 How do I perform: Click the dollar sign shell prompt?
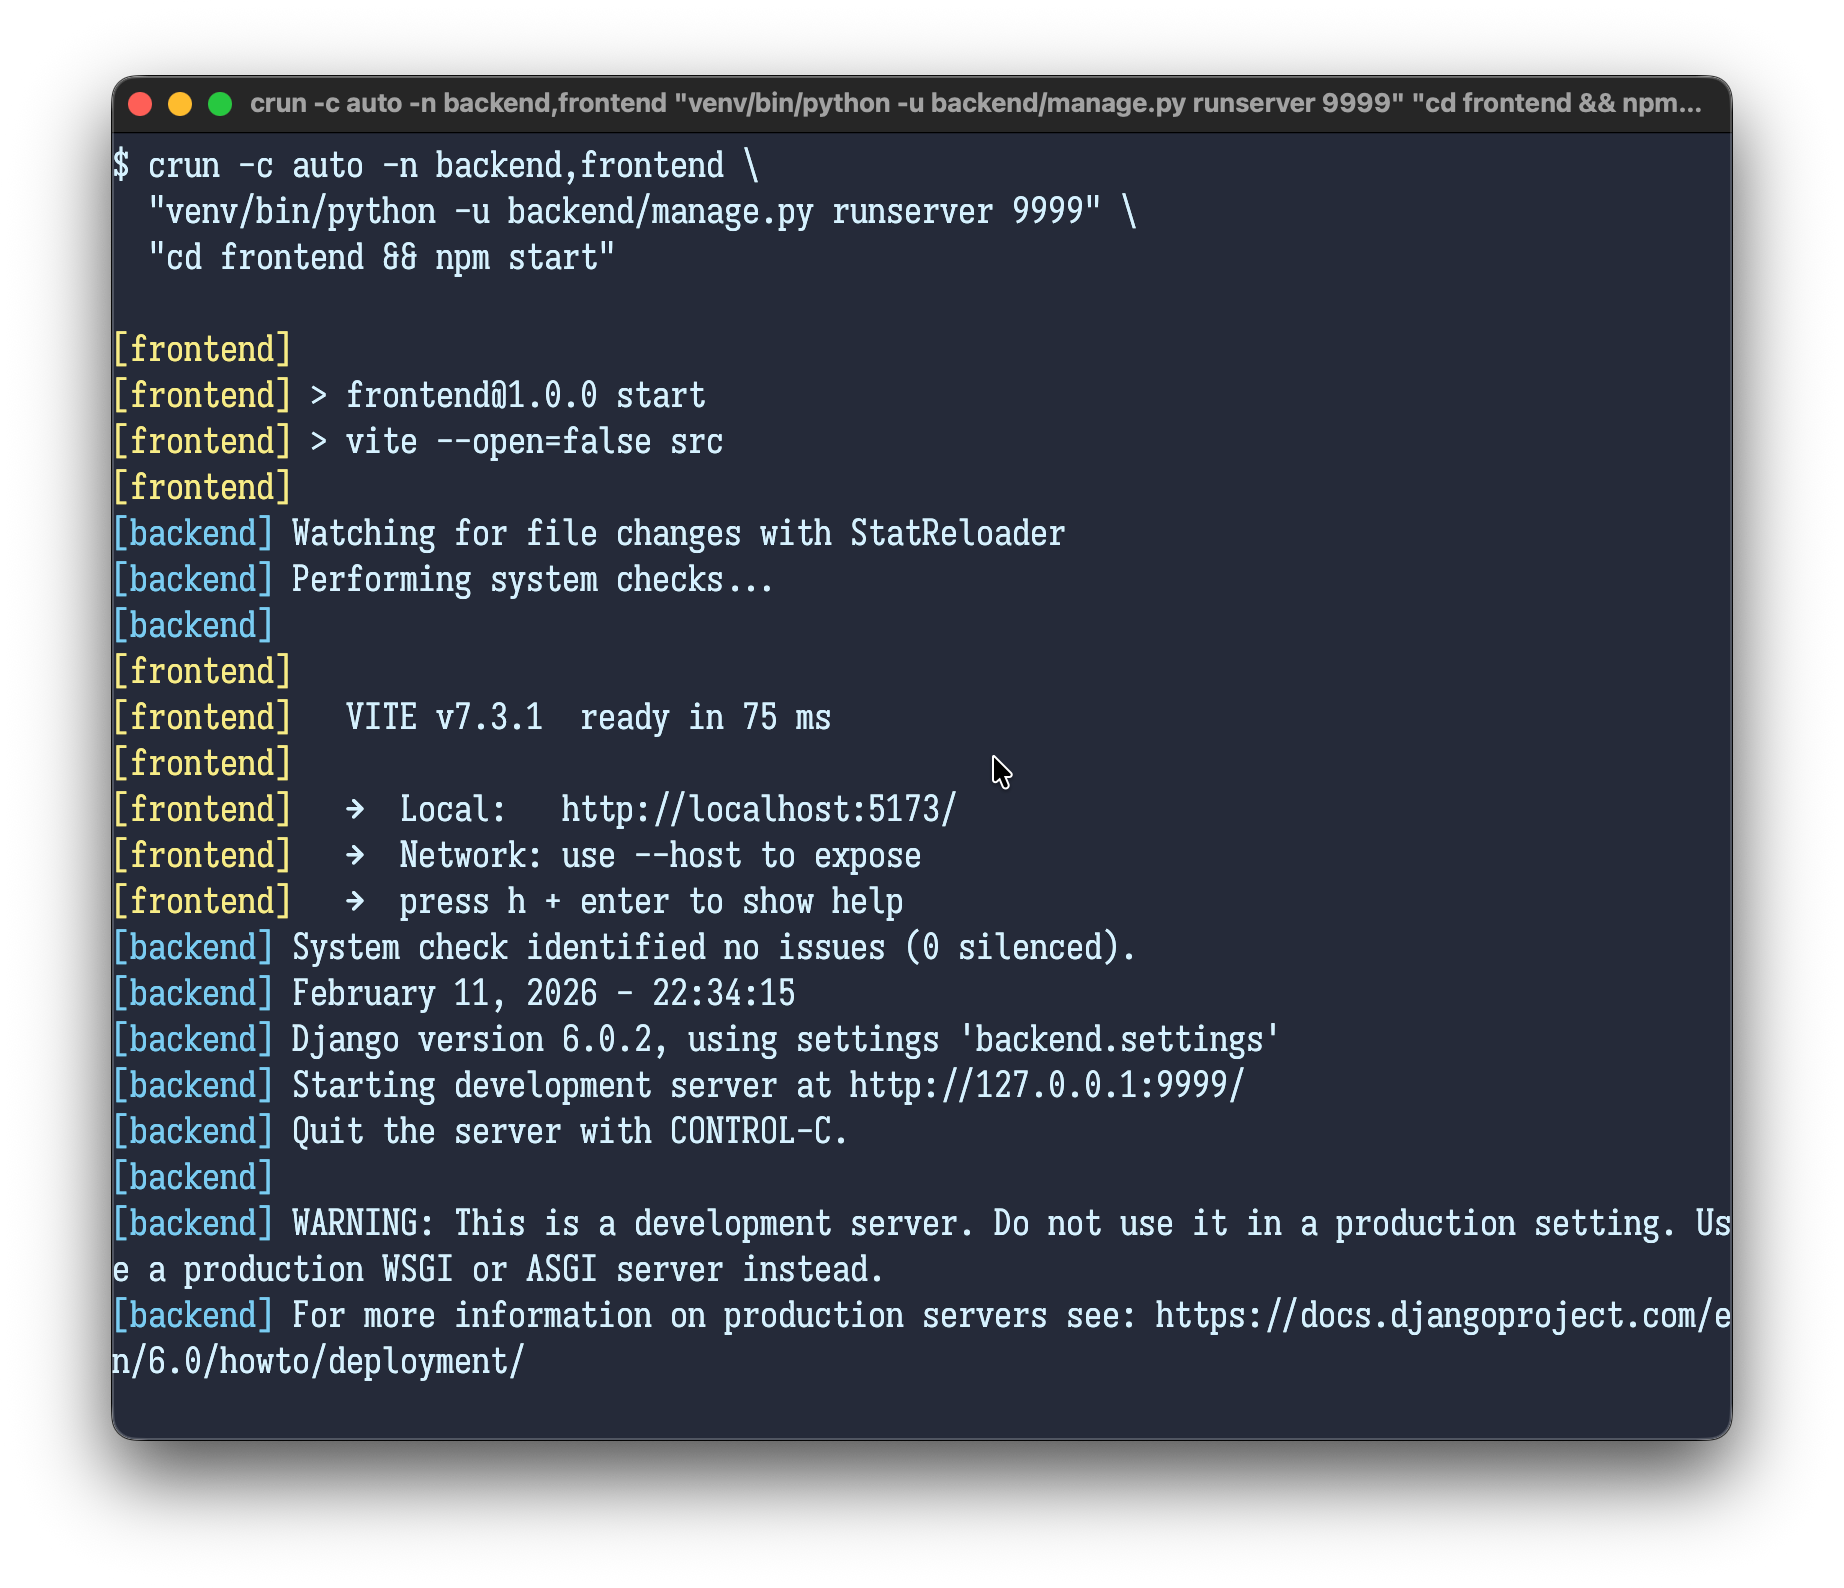[x=121, y=165]
